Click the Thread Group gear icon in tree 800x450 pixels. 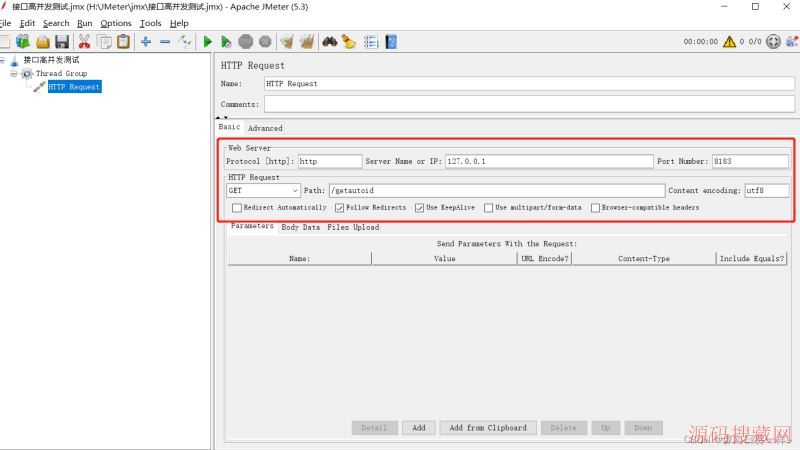[27, 73]
